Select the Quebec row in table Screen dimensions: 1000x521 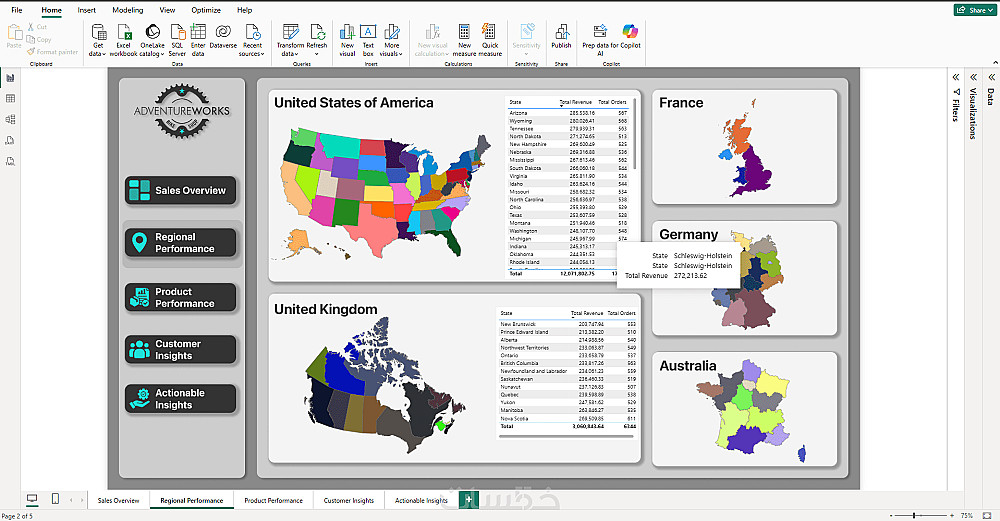tap(568, 395)
